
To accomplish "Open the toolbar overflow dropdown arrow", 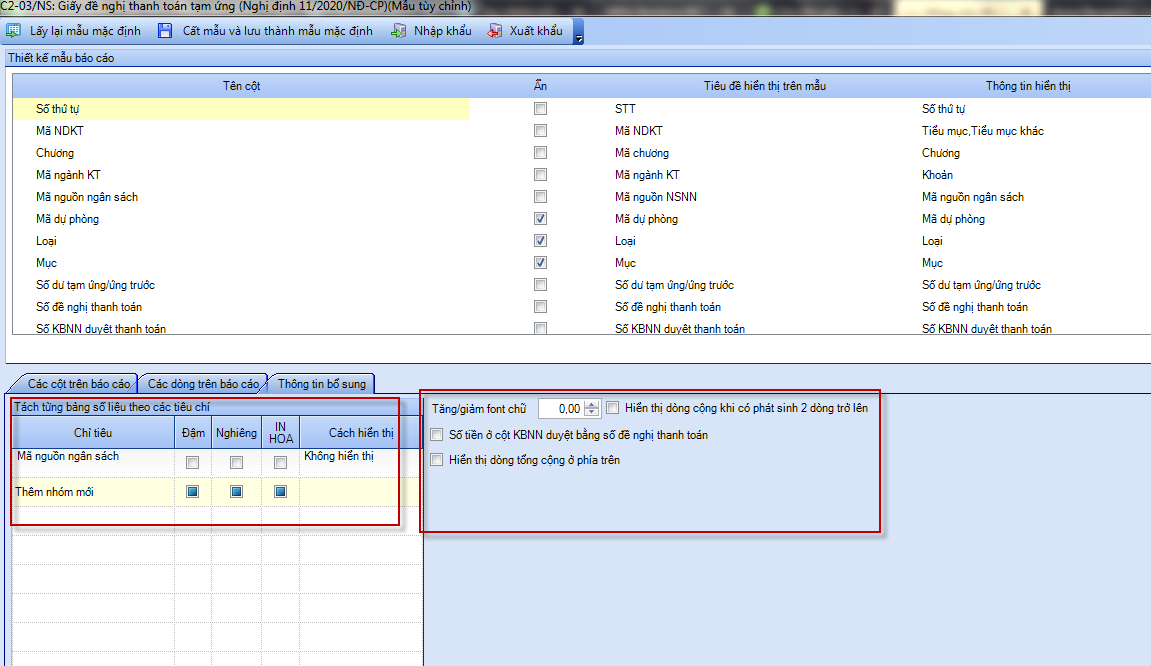I will tap(578, 38).
